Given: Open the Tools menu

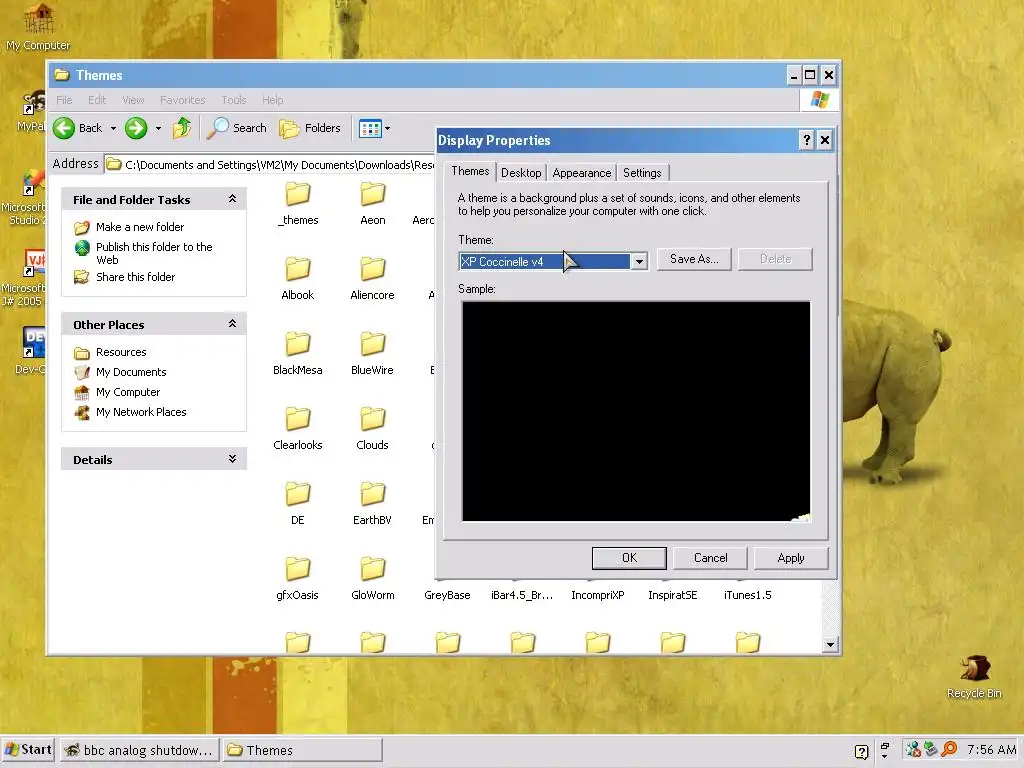Looking at the screenshot, I should 233,100.
